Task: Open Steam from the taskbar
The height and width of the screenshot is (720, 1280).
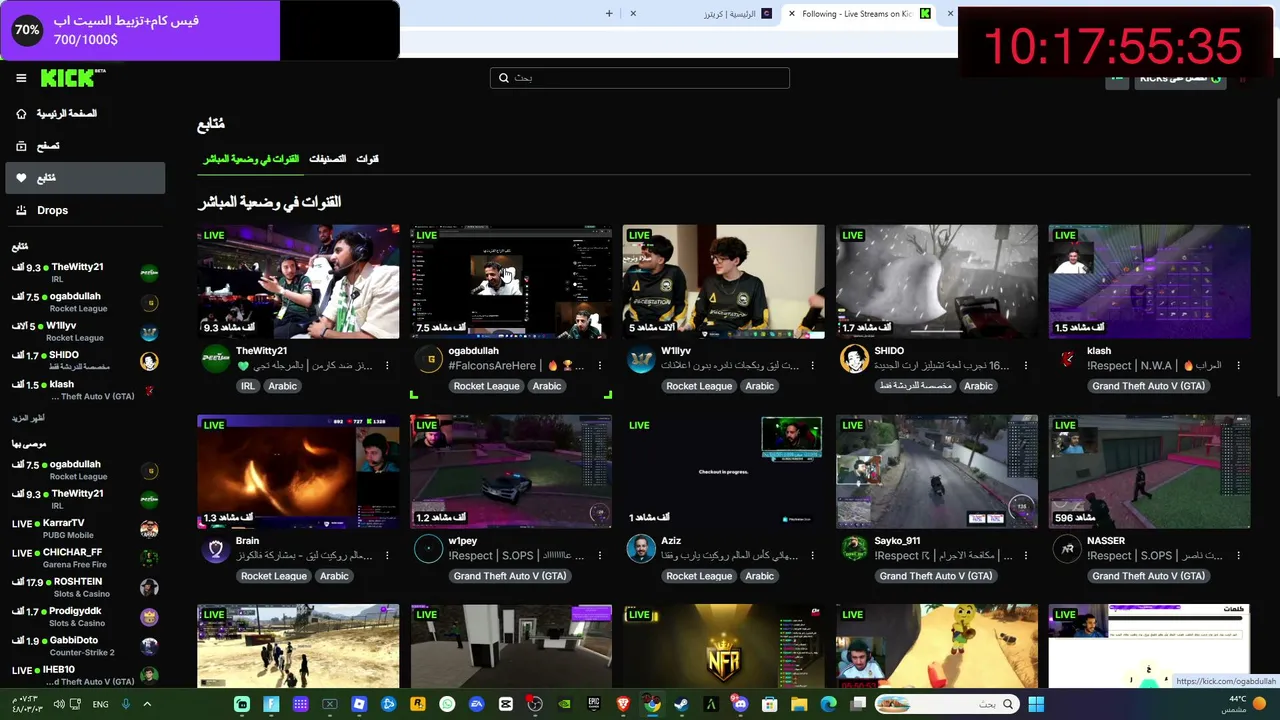Action: click(x=682, y=704)
